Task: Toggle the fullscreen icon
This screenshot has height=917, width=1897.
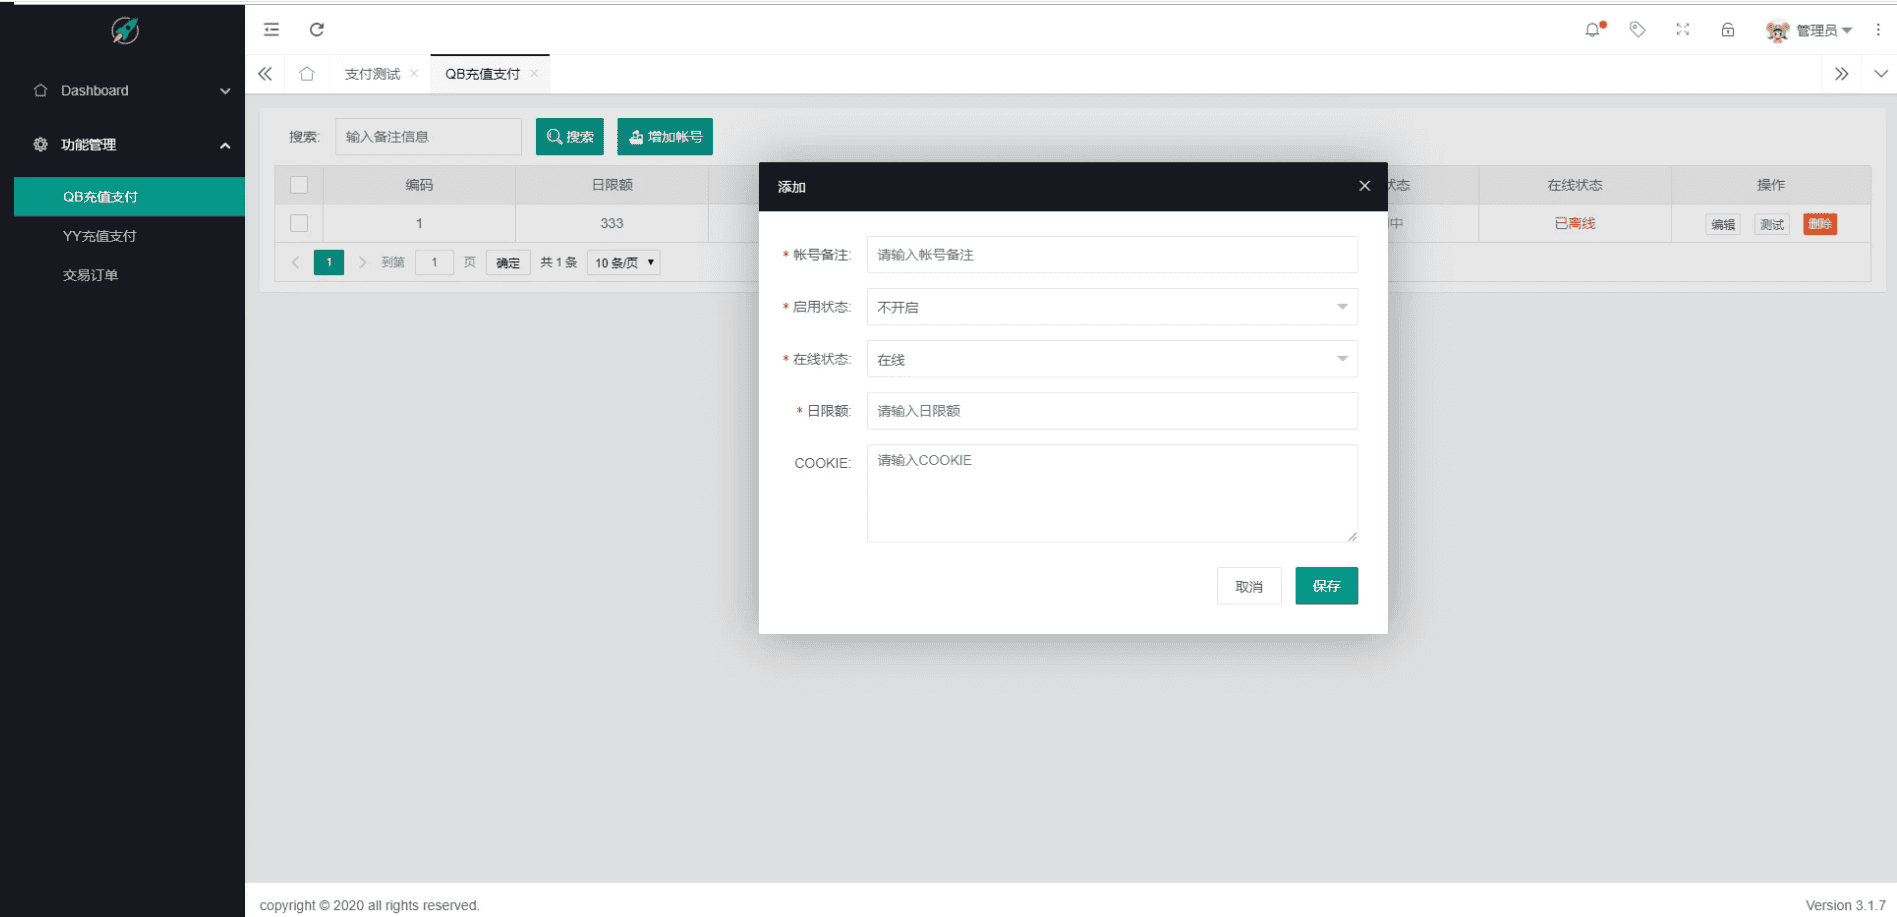Action: click(1683, 30)
